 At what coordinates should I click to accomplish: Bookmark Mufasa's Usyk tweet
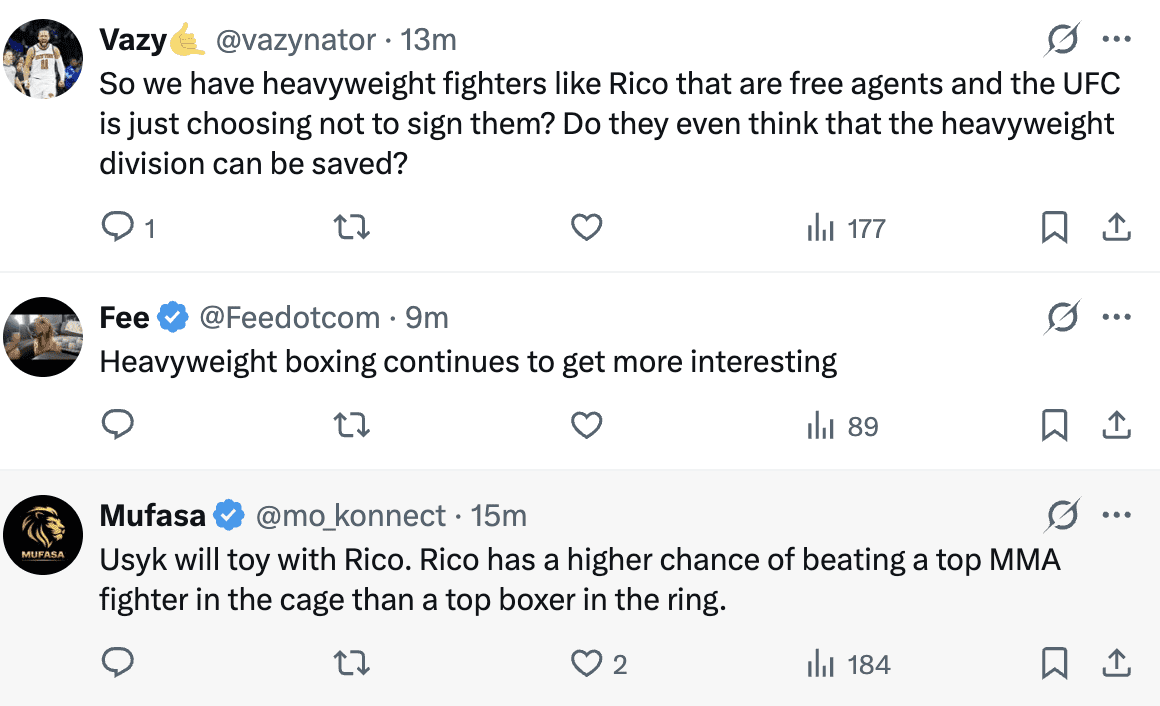1054,664
